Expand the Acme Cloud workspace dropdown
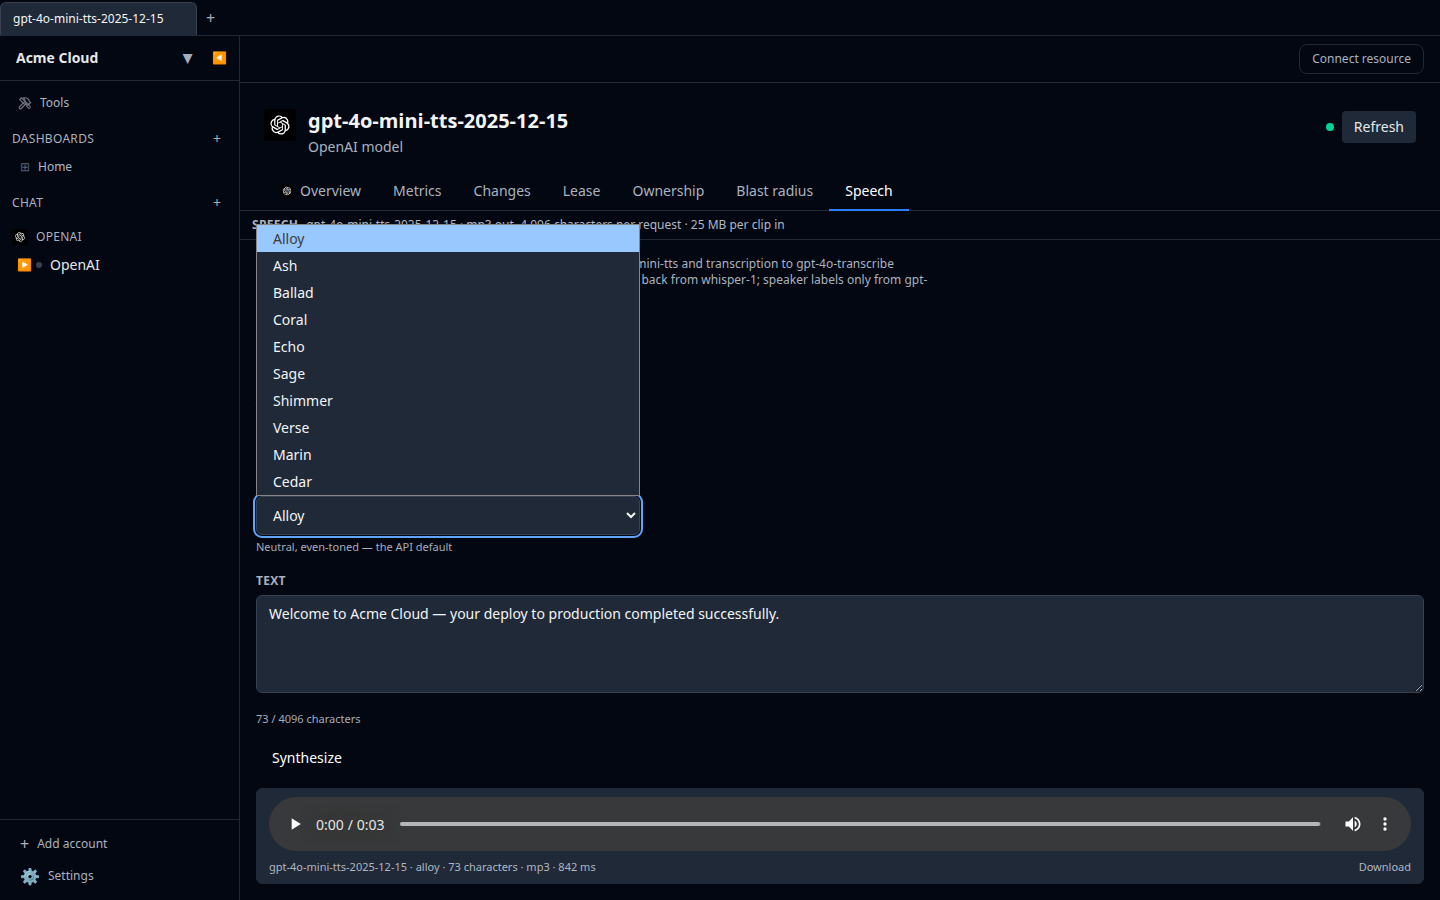 pyautogui.click(x=187, y=58)
